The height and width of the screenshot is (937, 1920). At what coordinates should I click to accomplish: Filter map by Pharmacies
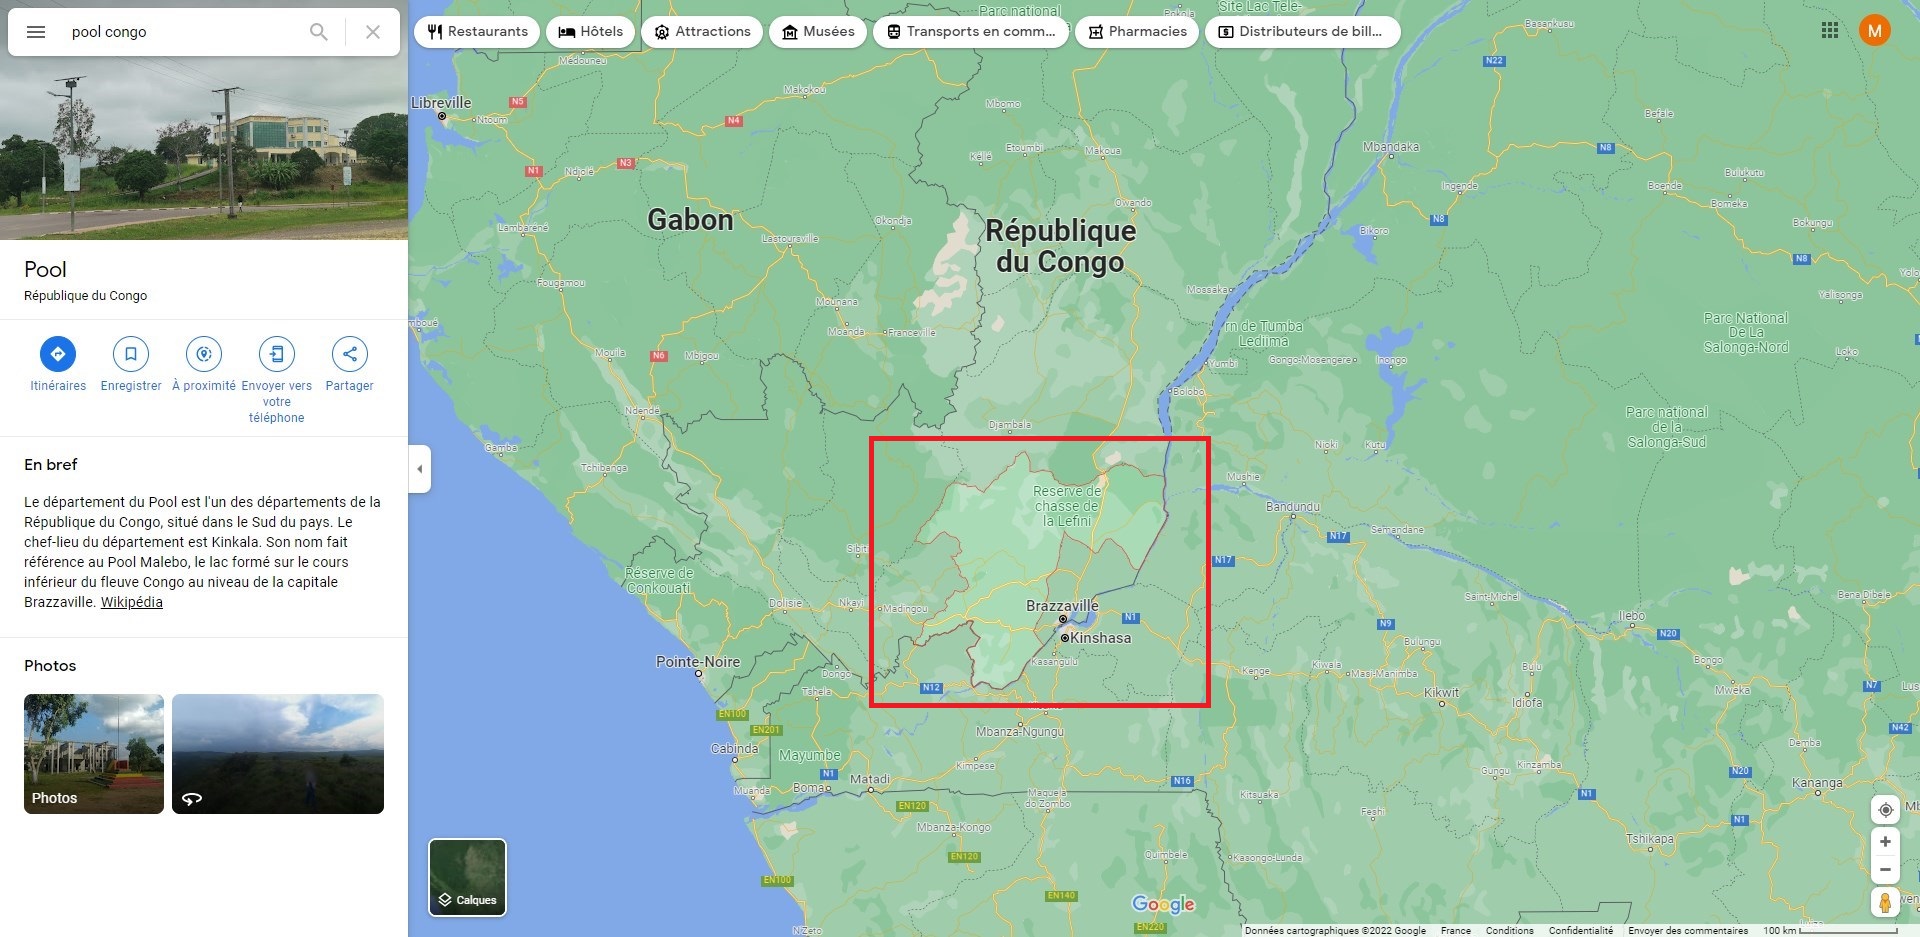[x=1137, y=32]
